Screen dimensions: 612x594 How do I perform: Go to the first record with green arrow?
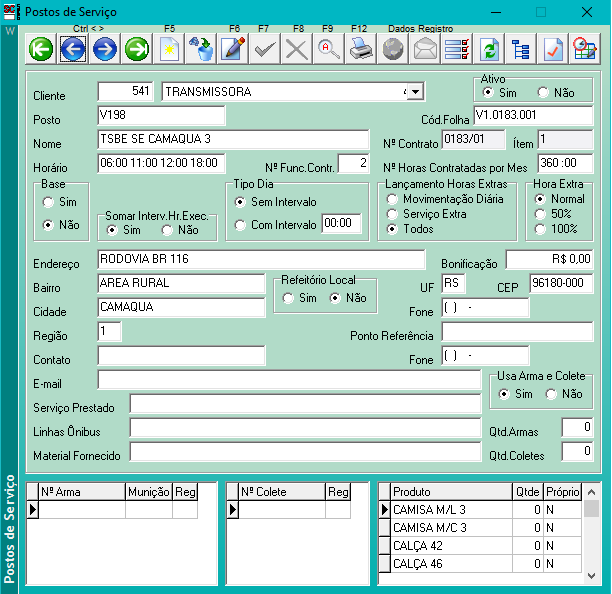pyautogui.click(x=41, y=49)
